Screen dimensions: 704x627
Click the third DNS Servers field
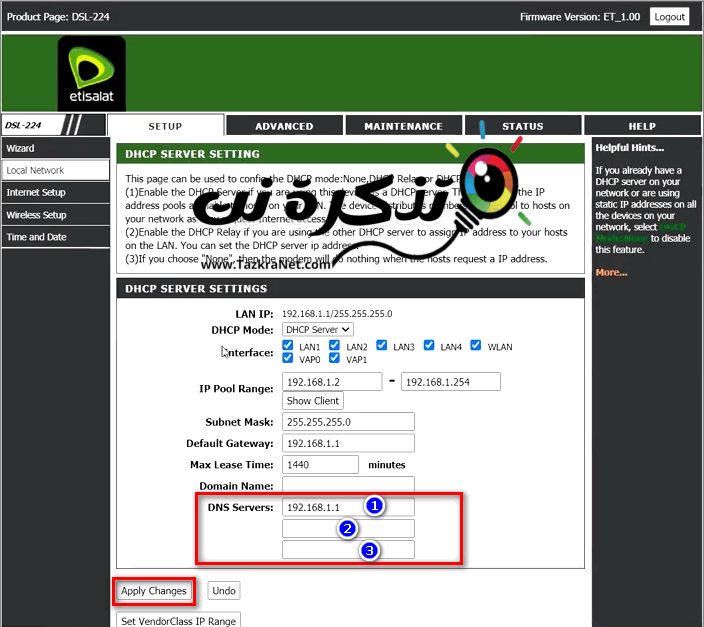348,550
